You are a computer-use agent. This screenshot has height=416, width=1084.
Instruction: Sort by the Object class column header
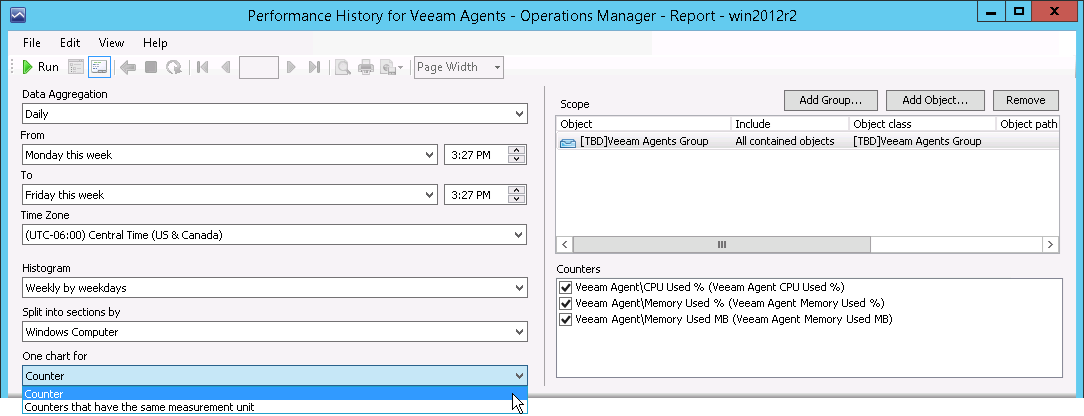click(x=923, y=124)
